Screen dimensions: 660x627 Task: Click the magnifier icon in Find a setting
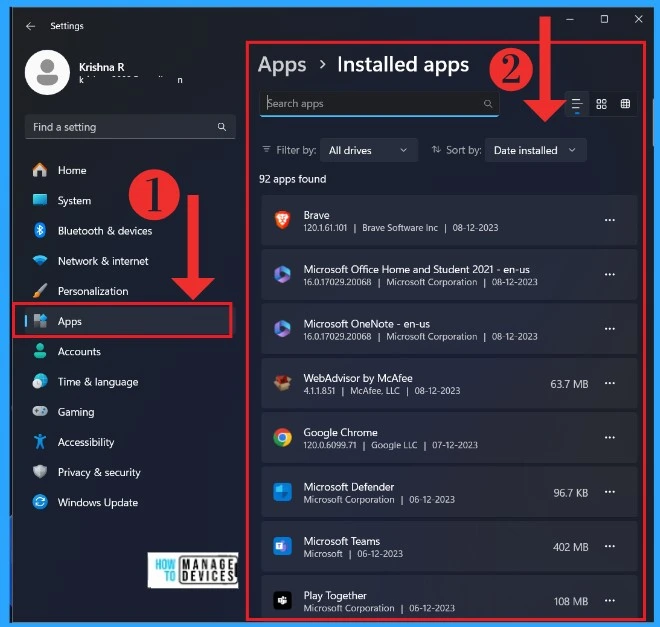click(x=222, y=127)
